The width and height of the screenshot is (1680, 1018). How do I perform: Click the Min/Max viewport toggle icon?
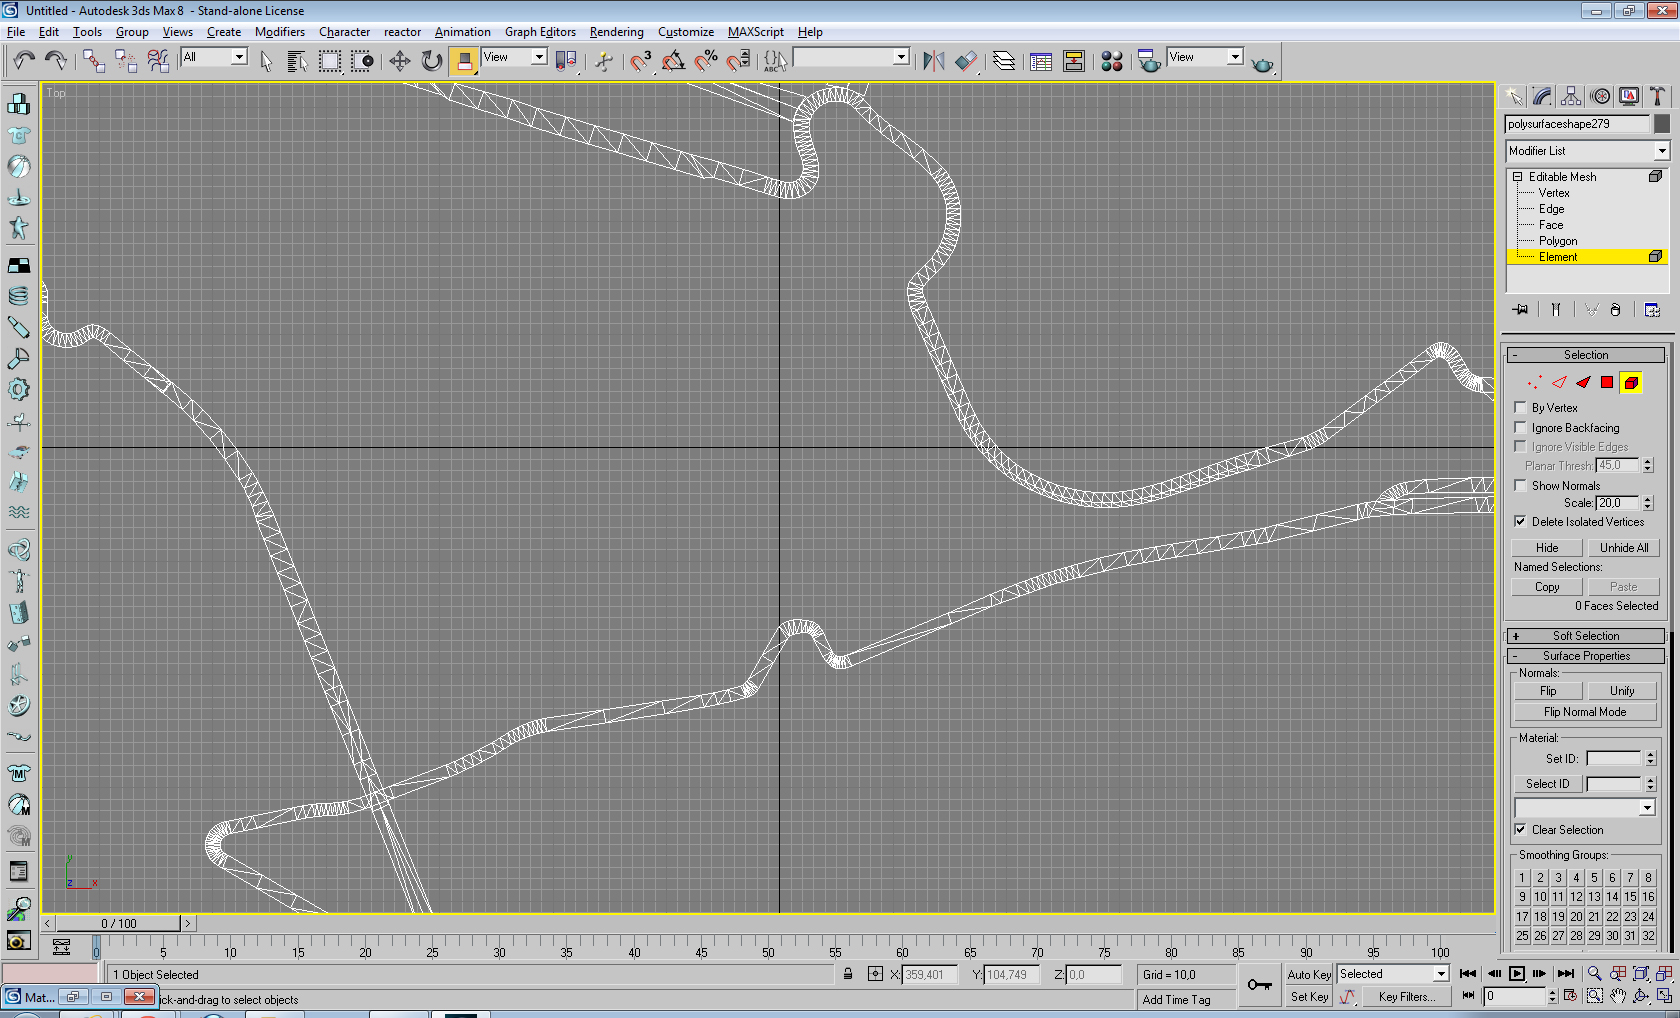point(1664,996)
